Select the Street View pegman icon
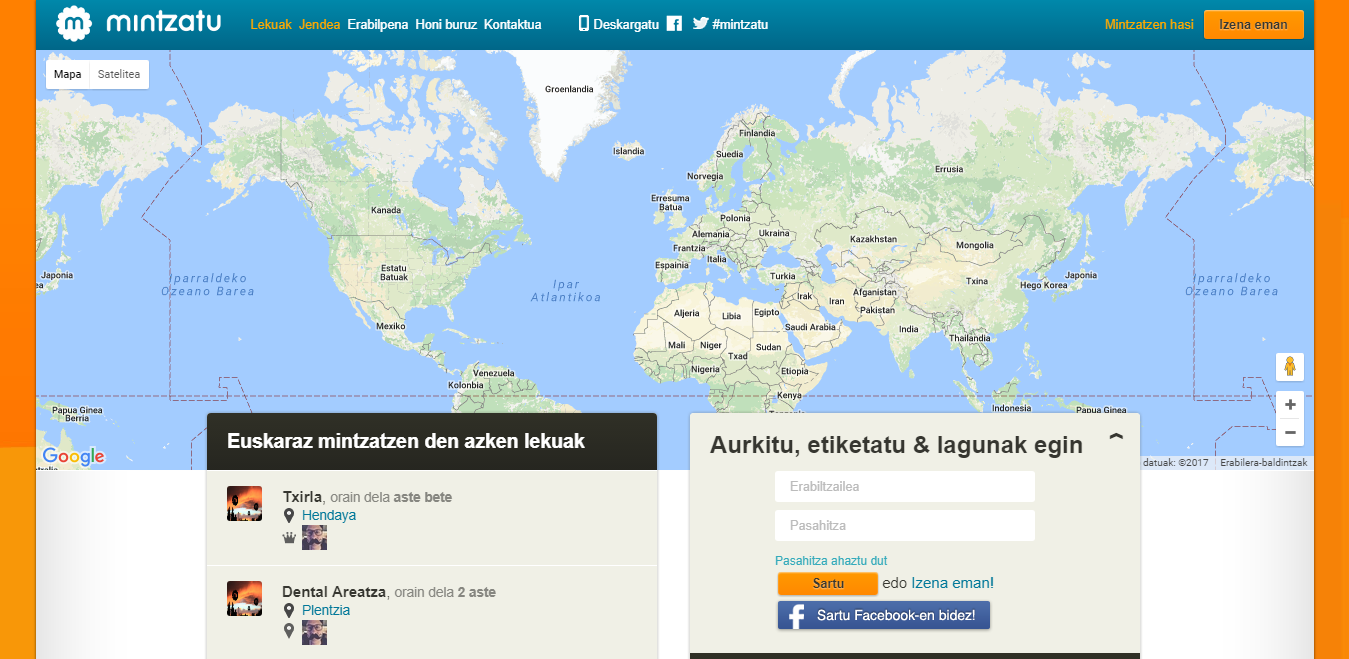 tap(1290, 367)
